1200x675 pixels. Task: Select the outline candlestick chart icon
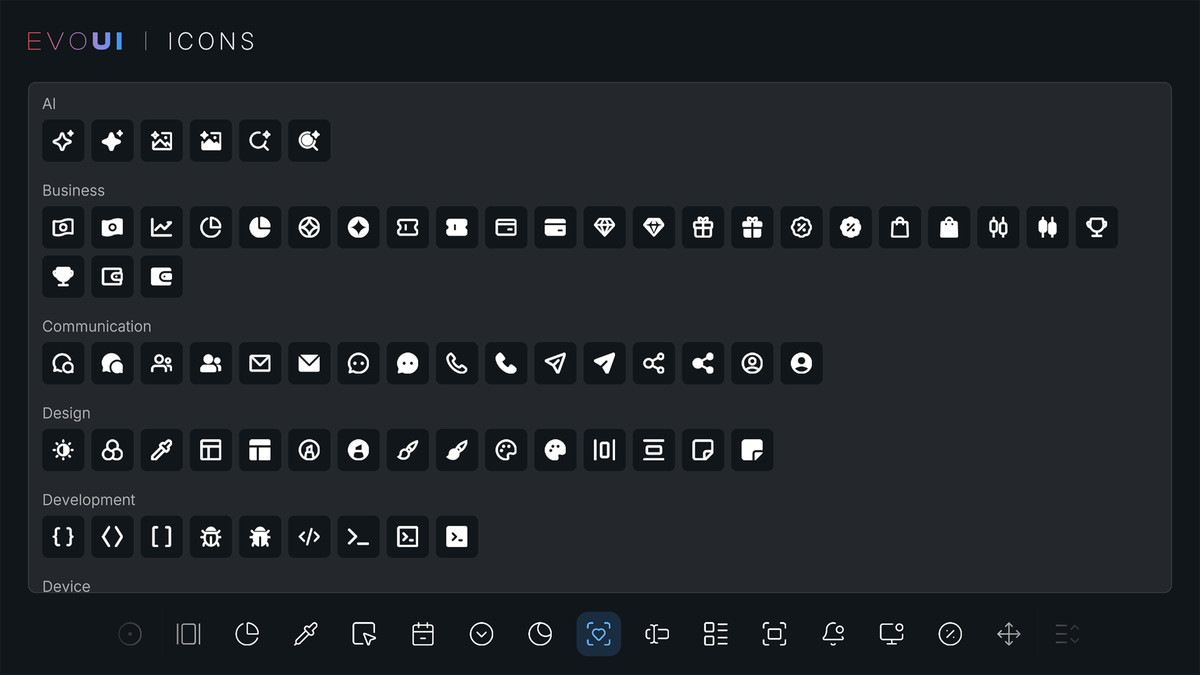click(x=998, y=228)
